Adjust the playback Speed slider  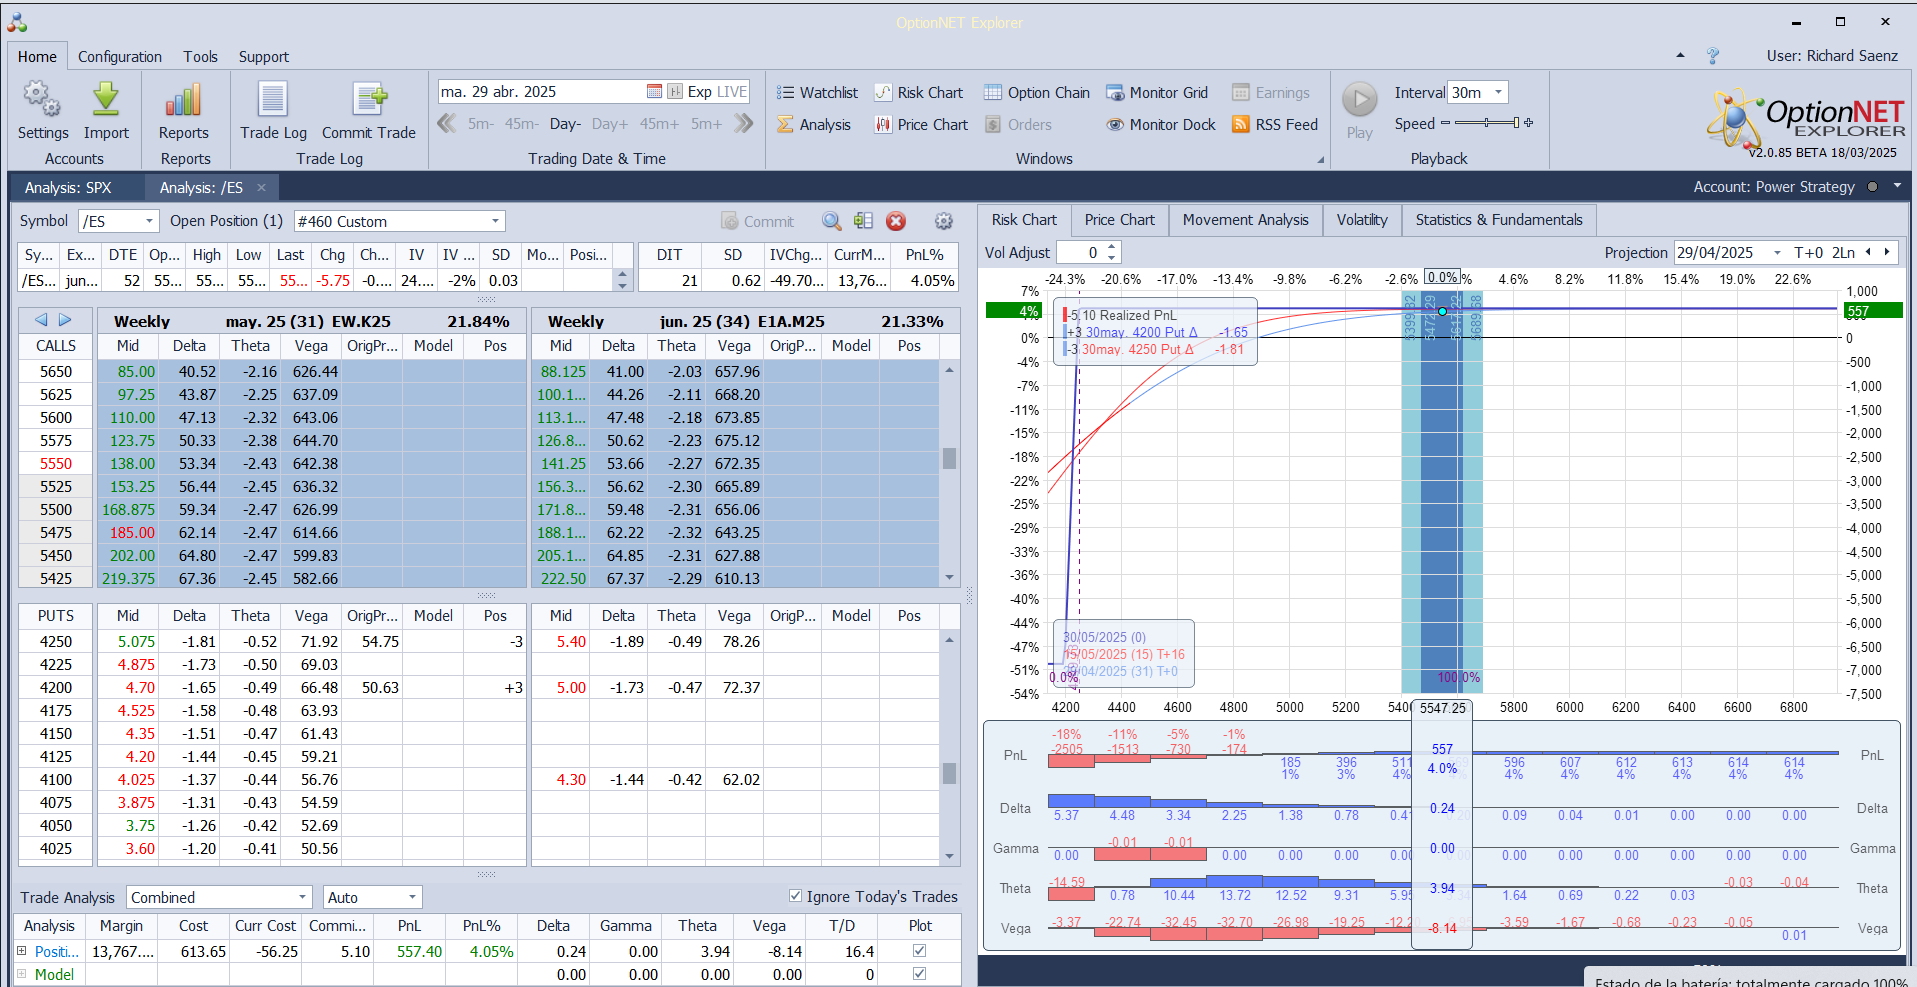pyautogui.click(x=1487, y=122)
